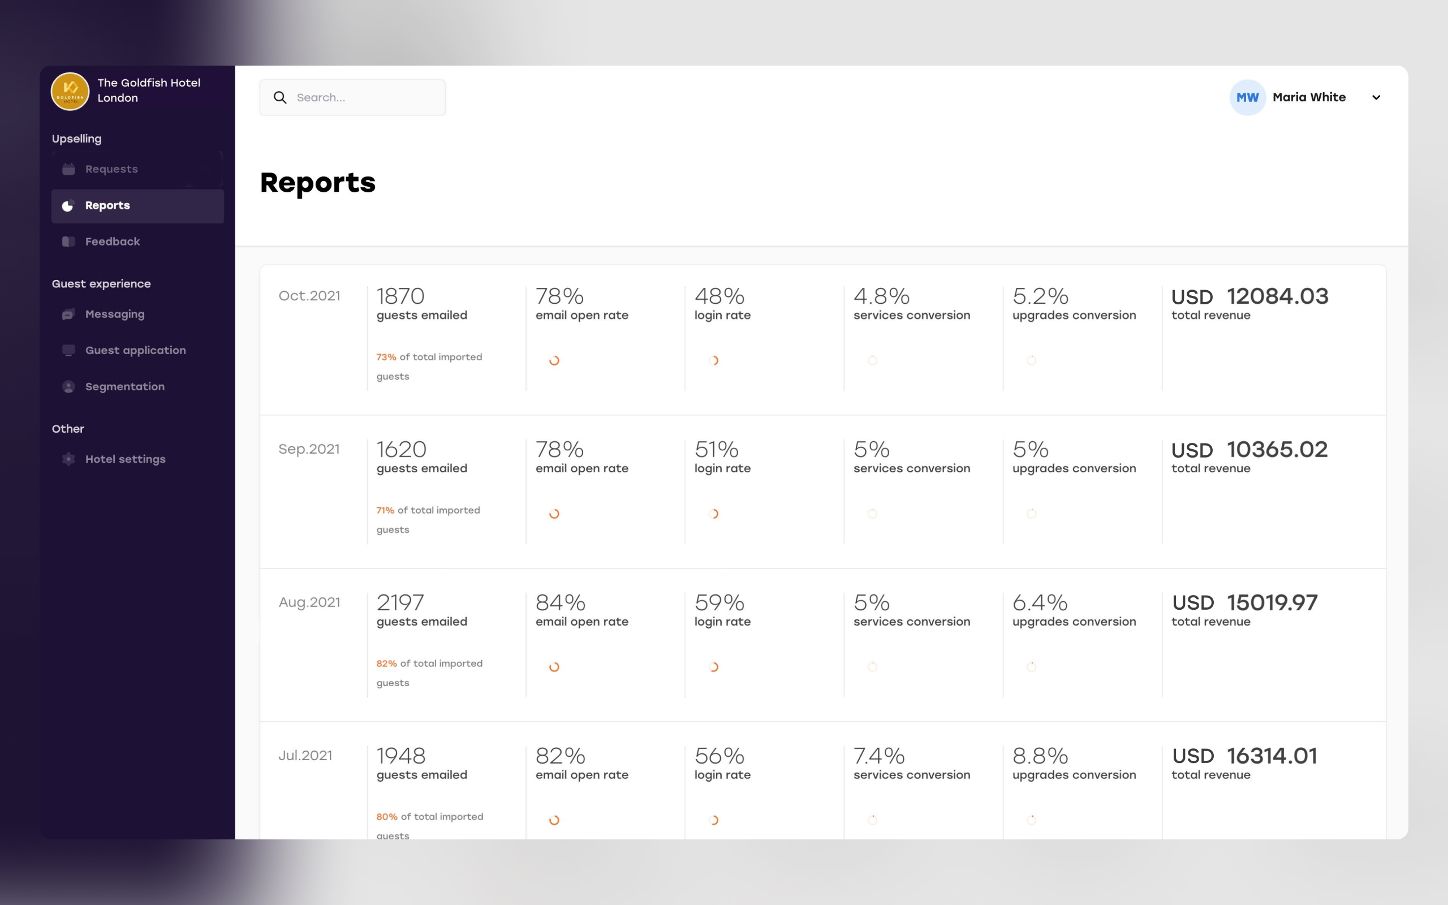1448x905 pixels.
Task: Go to Messaging section
Action: tap(137, 314)
